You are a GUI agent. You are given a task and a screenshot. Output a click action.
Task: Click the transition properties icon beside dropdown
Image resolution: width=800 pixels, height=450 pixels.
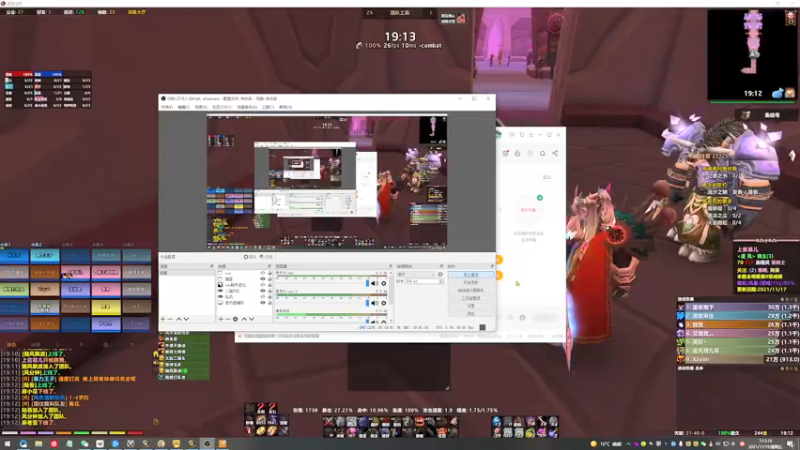(440, 274)
